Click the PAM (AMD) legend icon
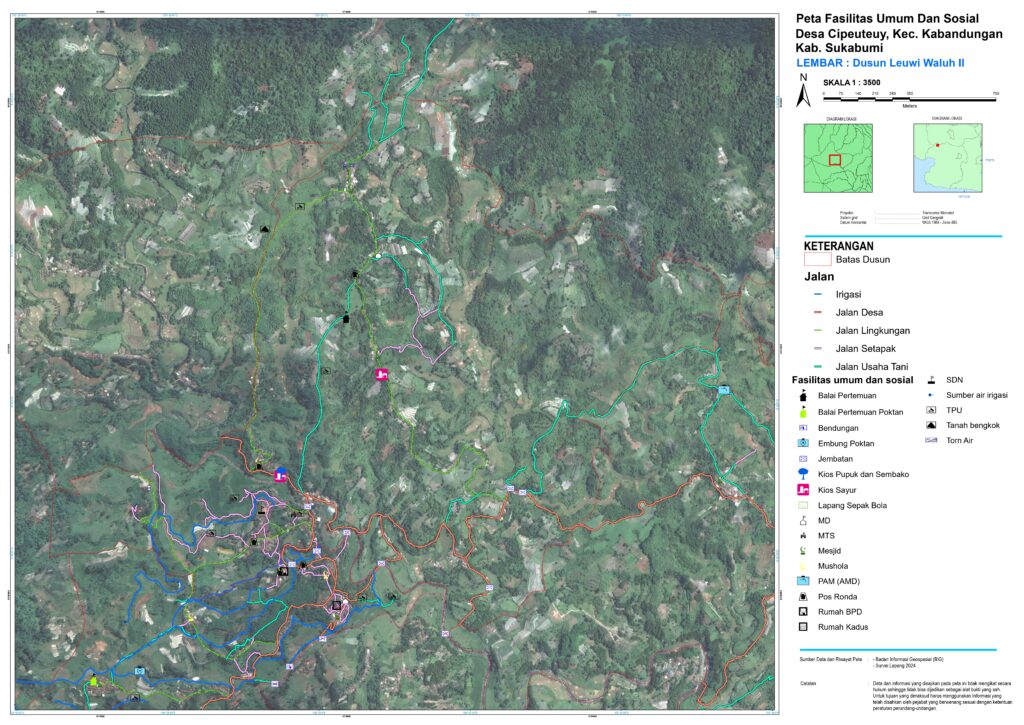 [x=803, y=581]
